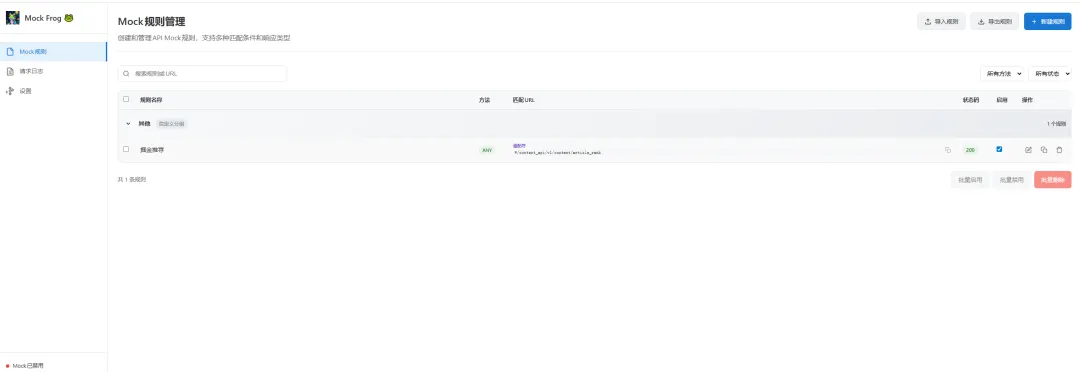1080x372 pixels.
Task: Click the 1 个规则 group count
Action: pyautogui.click(x=1056, y=124)
